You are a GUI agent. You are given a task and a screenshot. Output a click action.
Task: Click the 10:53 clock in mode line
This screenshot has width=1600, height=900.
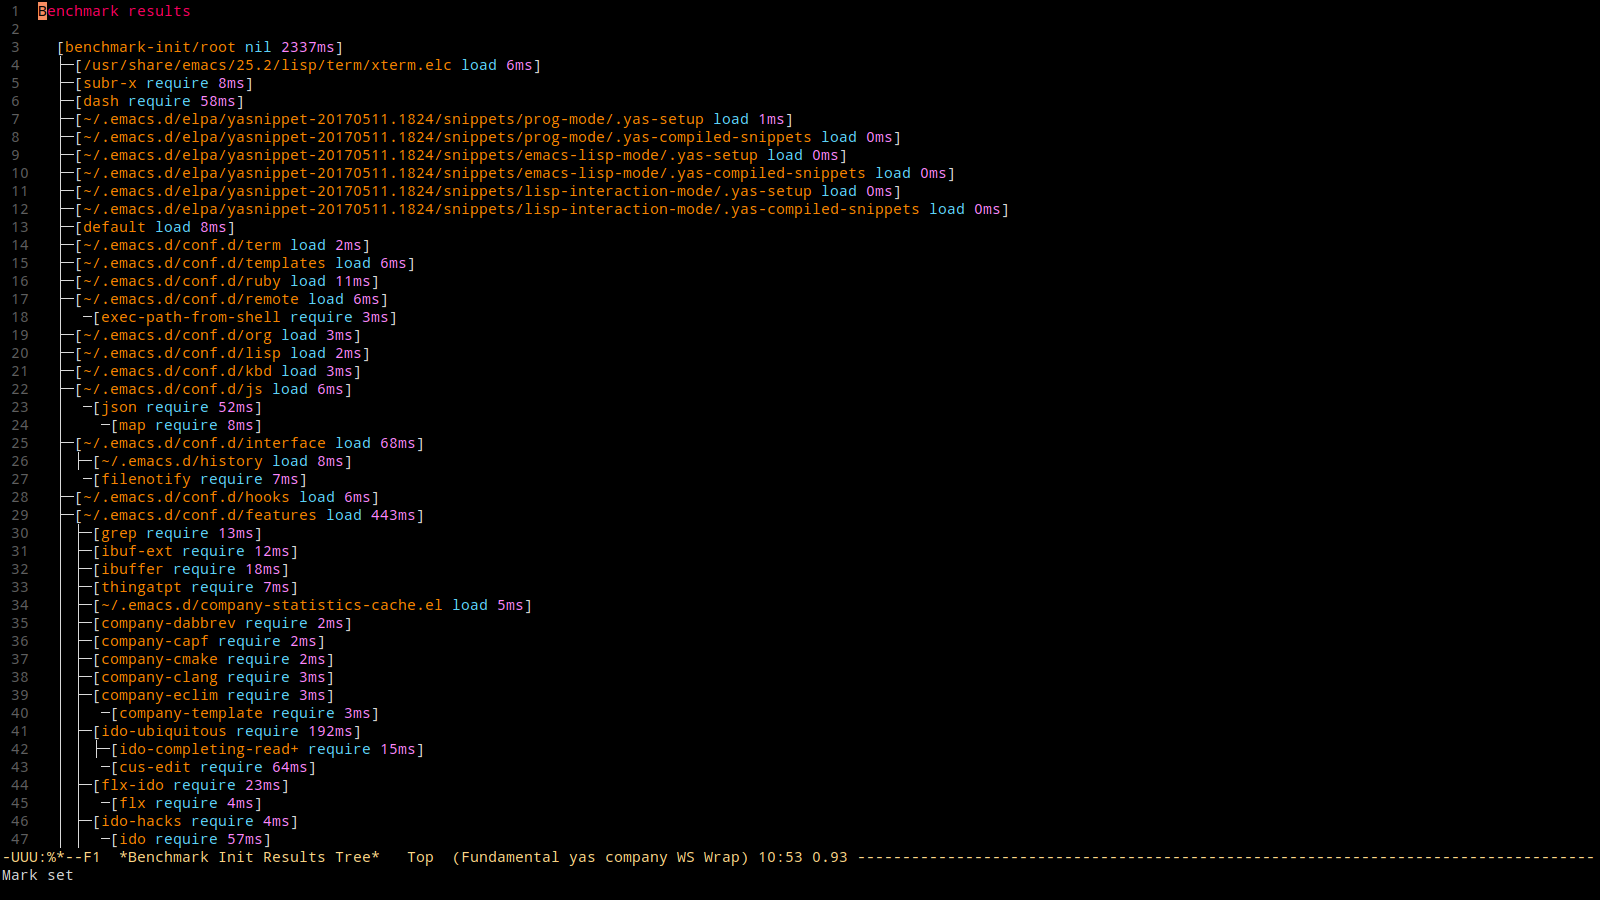(780, 857)
